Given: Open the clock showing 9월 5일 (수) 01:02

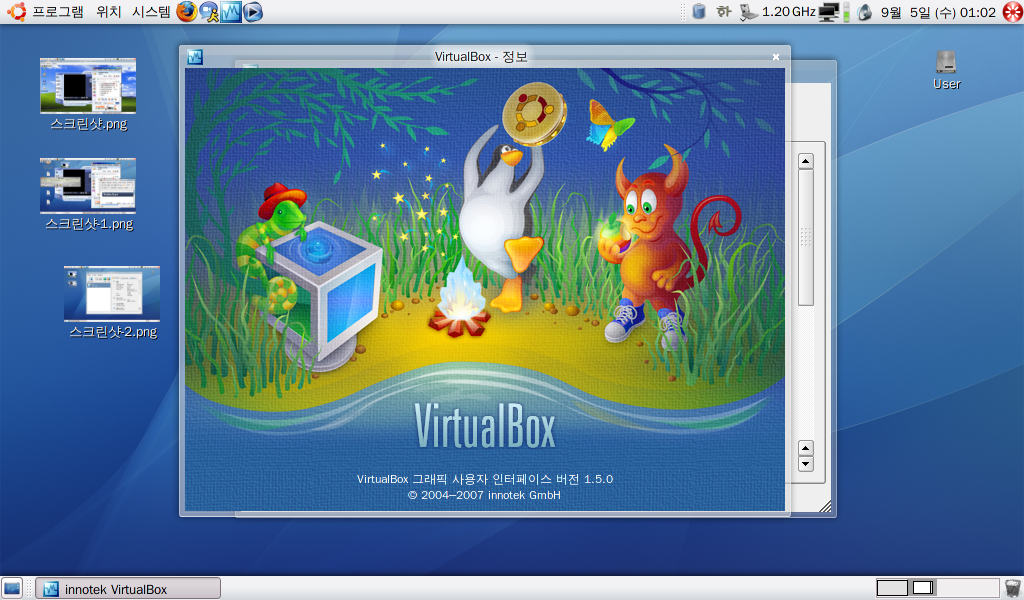Looking at the screenshot, I should 938,12.
